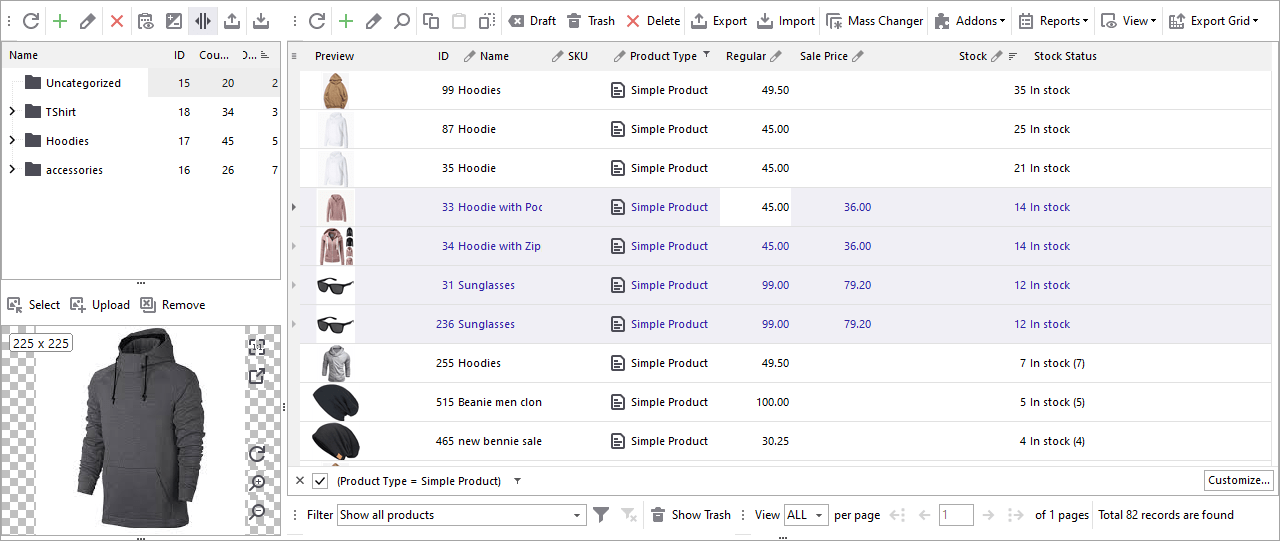This screenshot has height=541, width=1280.
Task: Expand the TShirt category
Action: tap(12, 112)
